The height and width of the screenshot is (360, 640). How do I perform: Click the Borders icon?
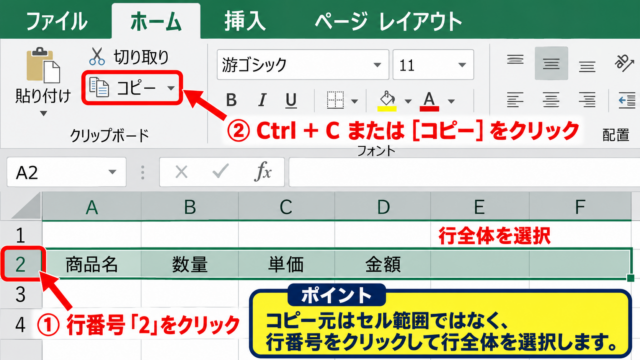tap(336, 100)
